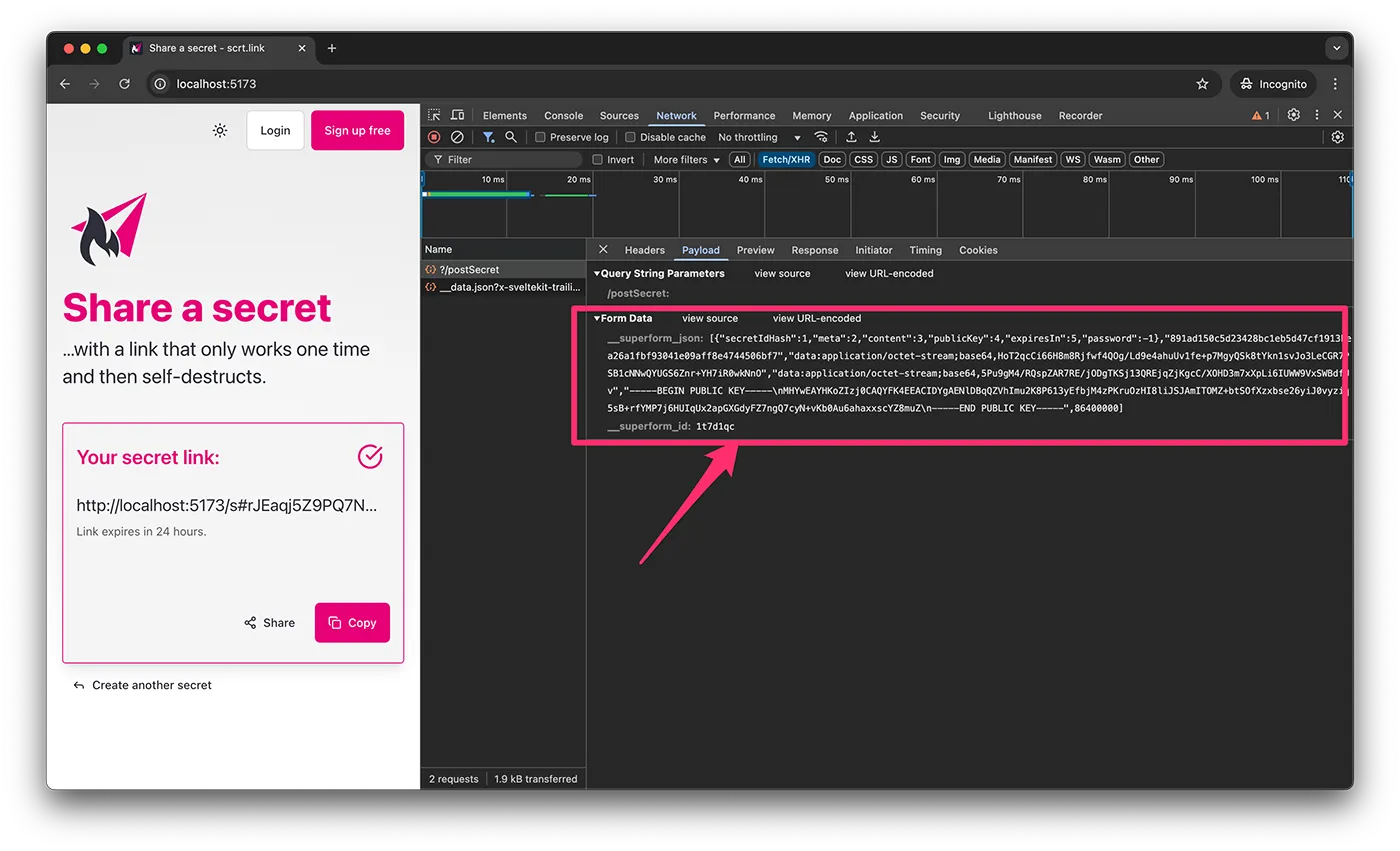Open the network search panel
Viewport: 1400px width, 851px height.
click(x=511, y=137)
